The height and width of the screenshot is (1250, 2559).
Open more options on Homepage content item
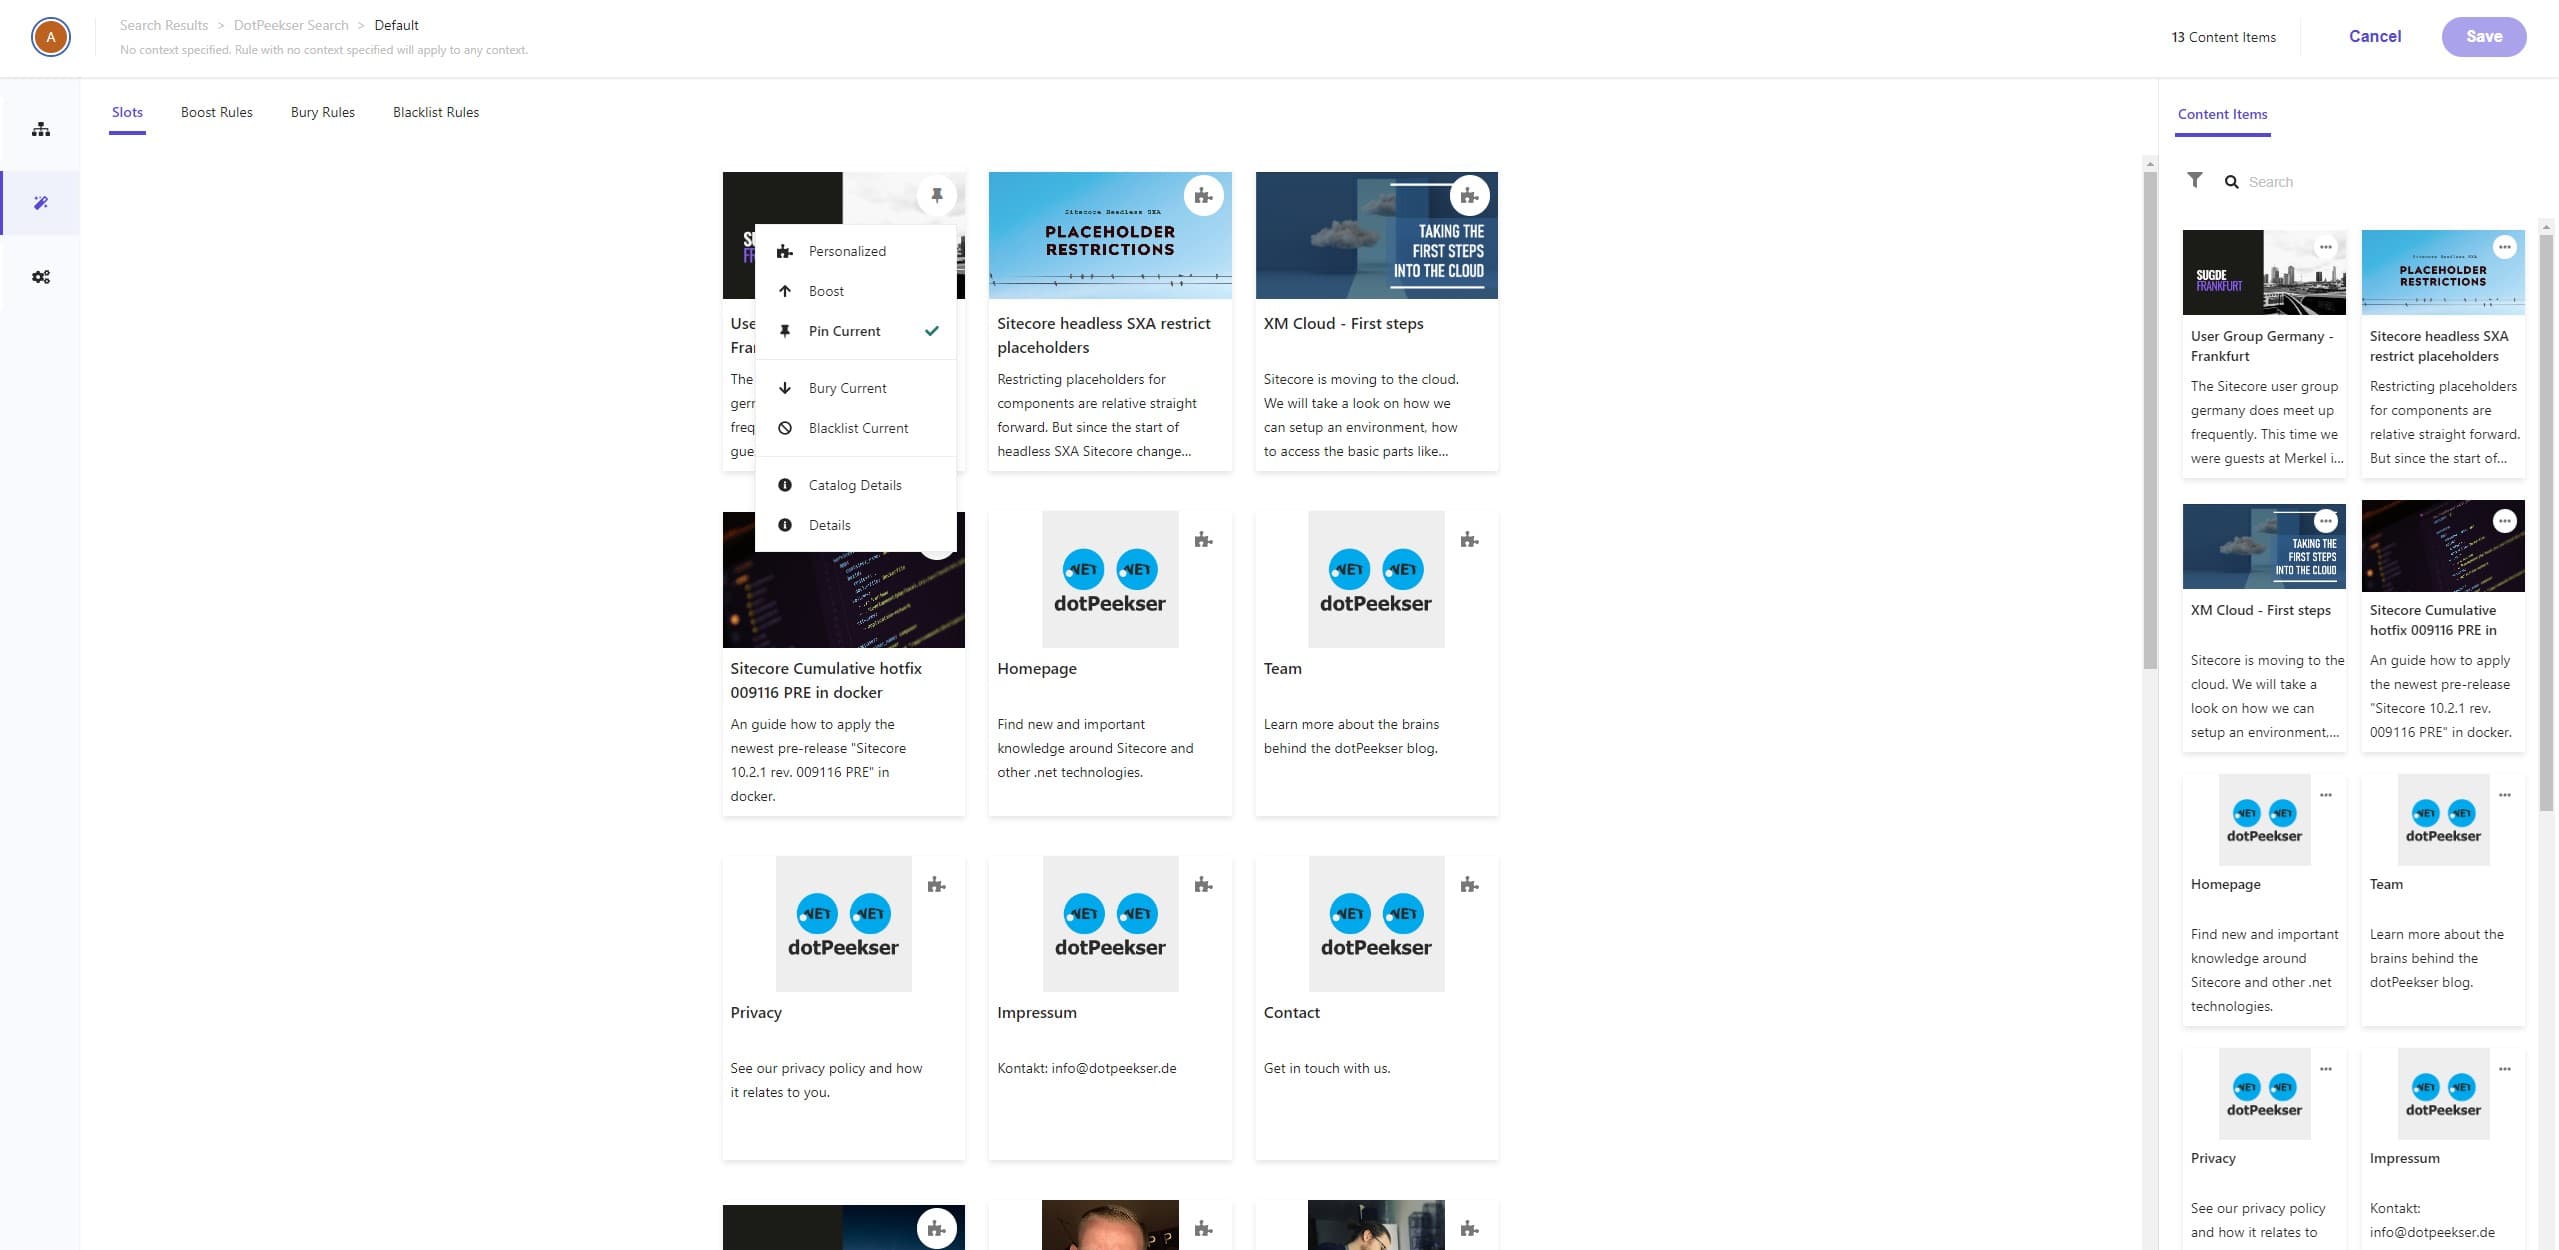pyautogui.click(x=2326, y=795)
